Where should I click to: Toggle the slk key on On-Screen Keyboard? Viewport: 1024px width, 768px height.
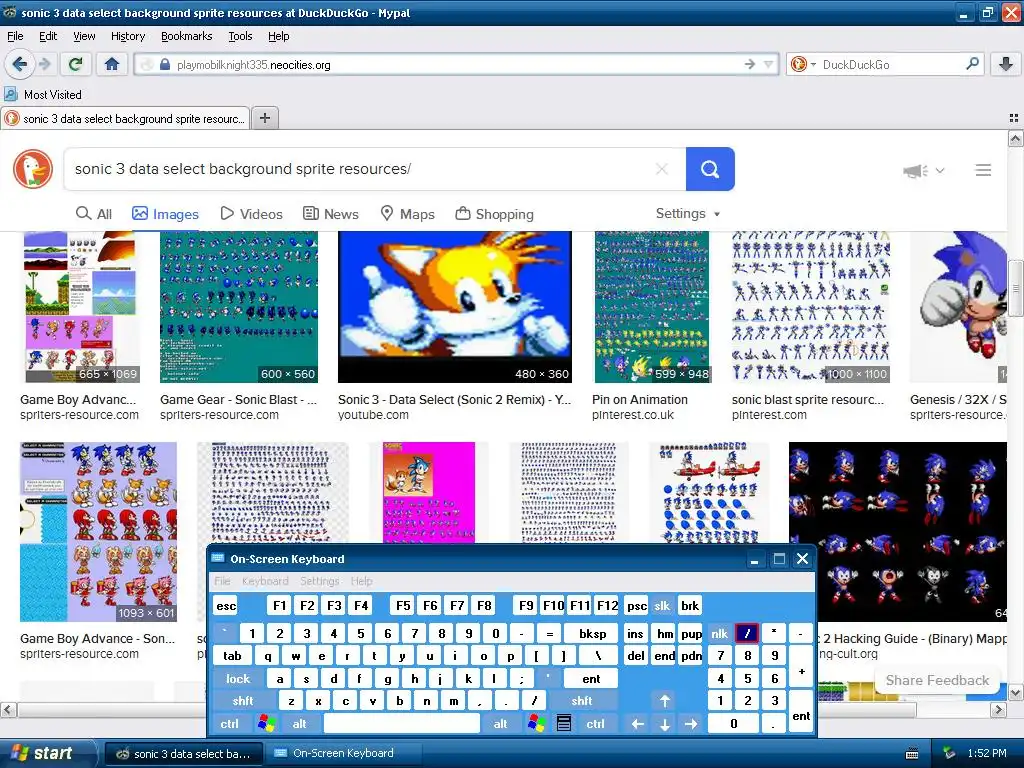[x=662, y=605]
